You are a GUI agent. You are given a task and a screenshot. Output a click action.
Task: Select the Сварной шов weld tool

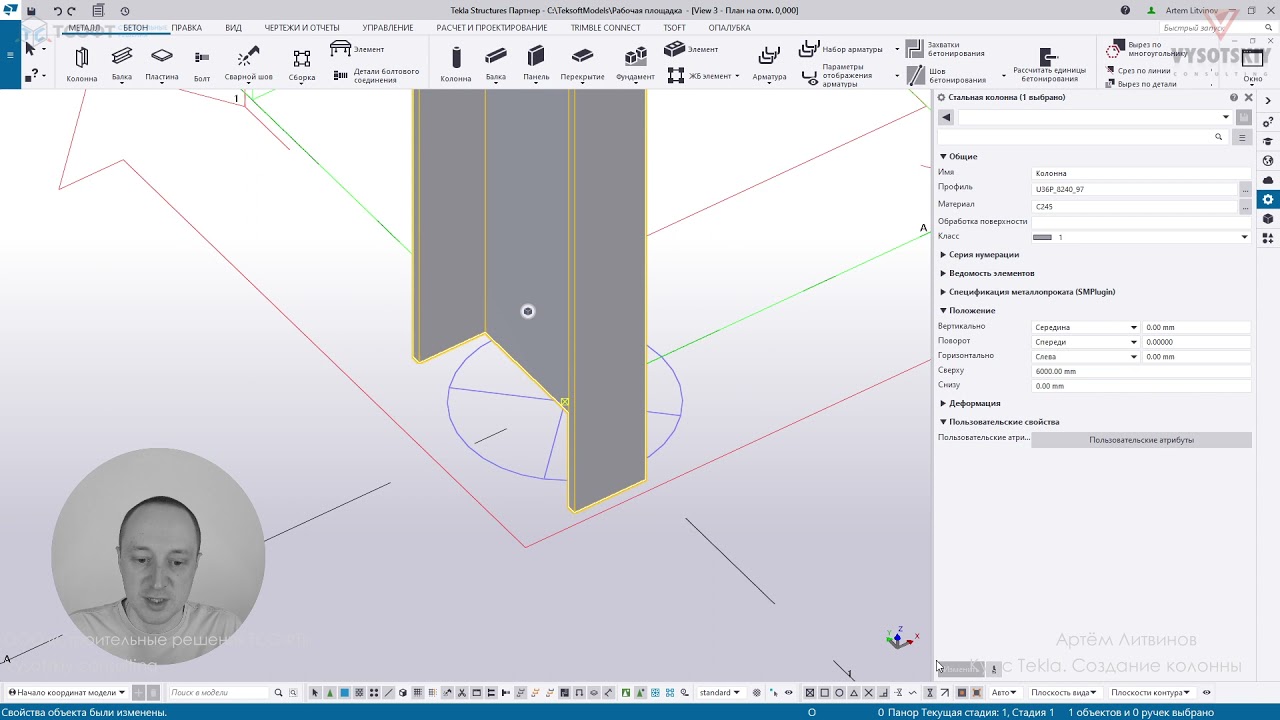click(x=248, y=64)
